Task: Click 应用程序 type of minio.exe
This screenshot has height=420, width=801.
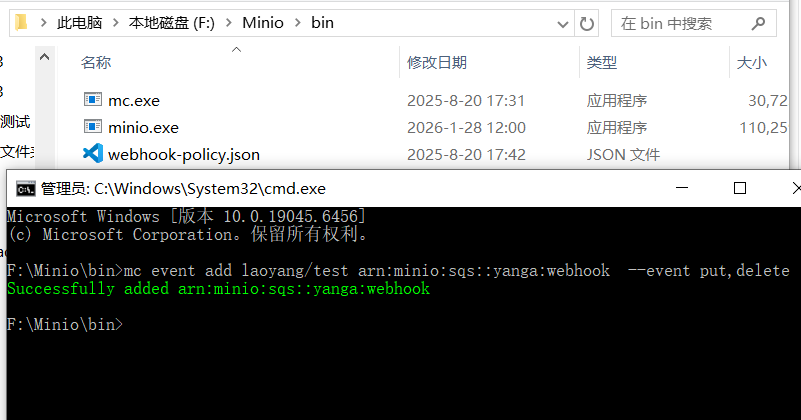Action: (x=617, y=127)
